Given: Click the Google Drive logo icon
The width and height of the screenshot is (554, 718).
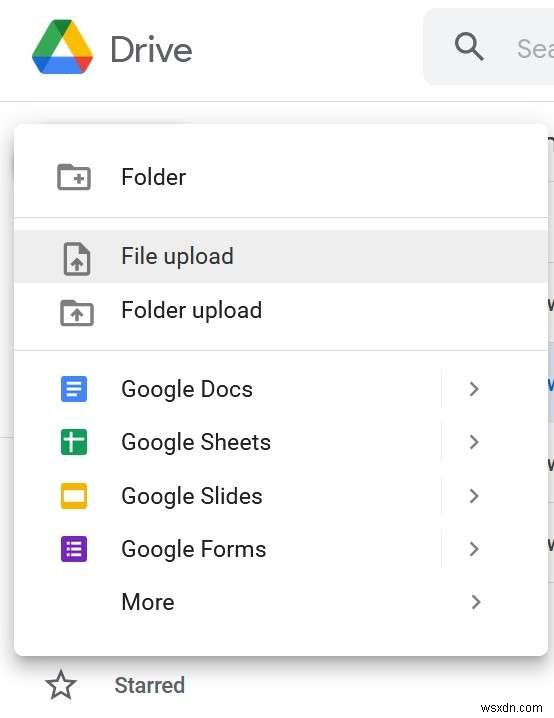Looking at the screenshot, I should tap(62, 47).
